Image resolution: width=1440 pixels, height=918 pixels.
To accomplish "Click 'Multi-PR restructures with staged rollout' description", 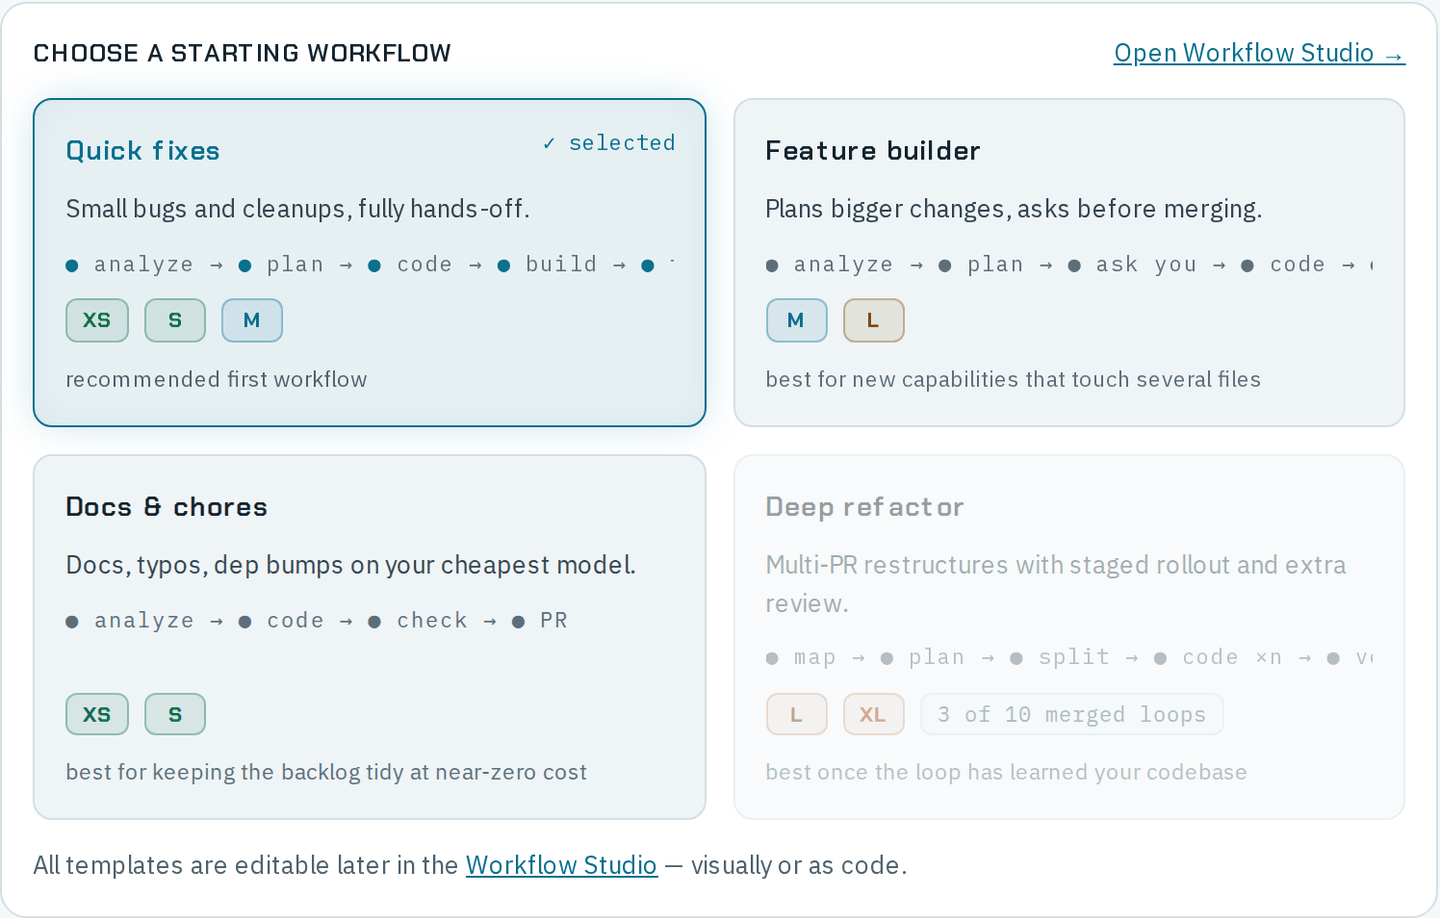I will (x=1056, y=584).
